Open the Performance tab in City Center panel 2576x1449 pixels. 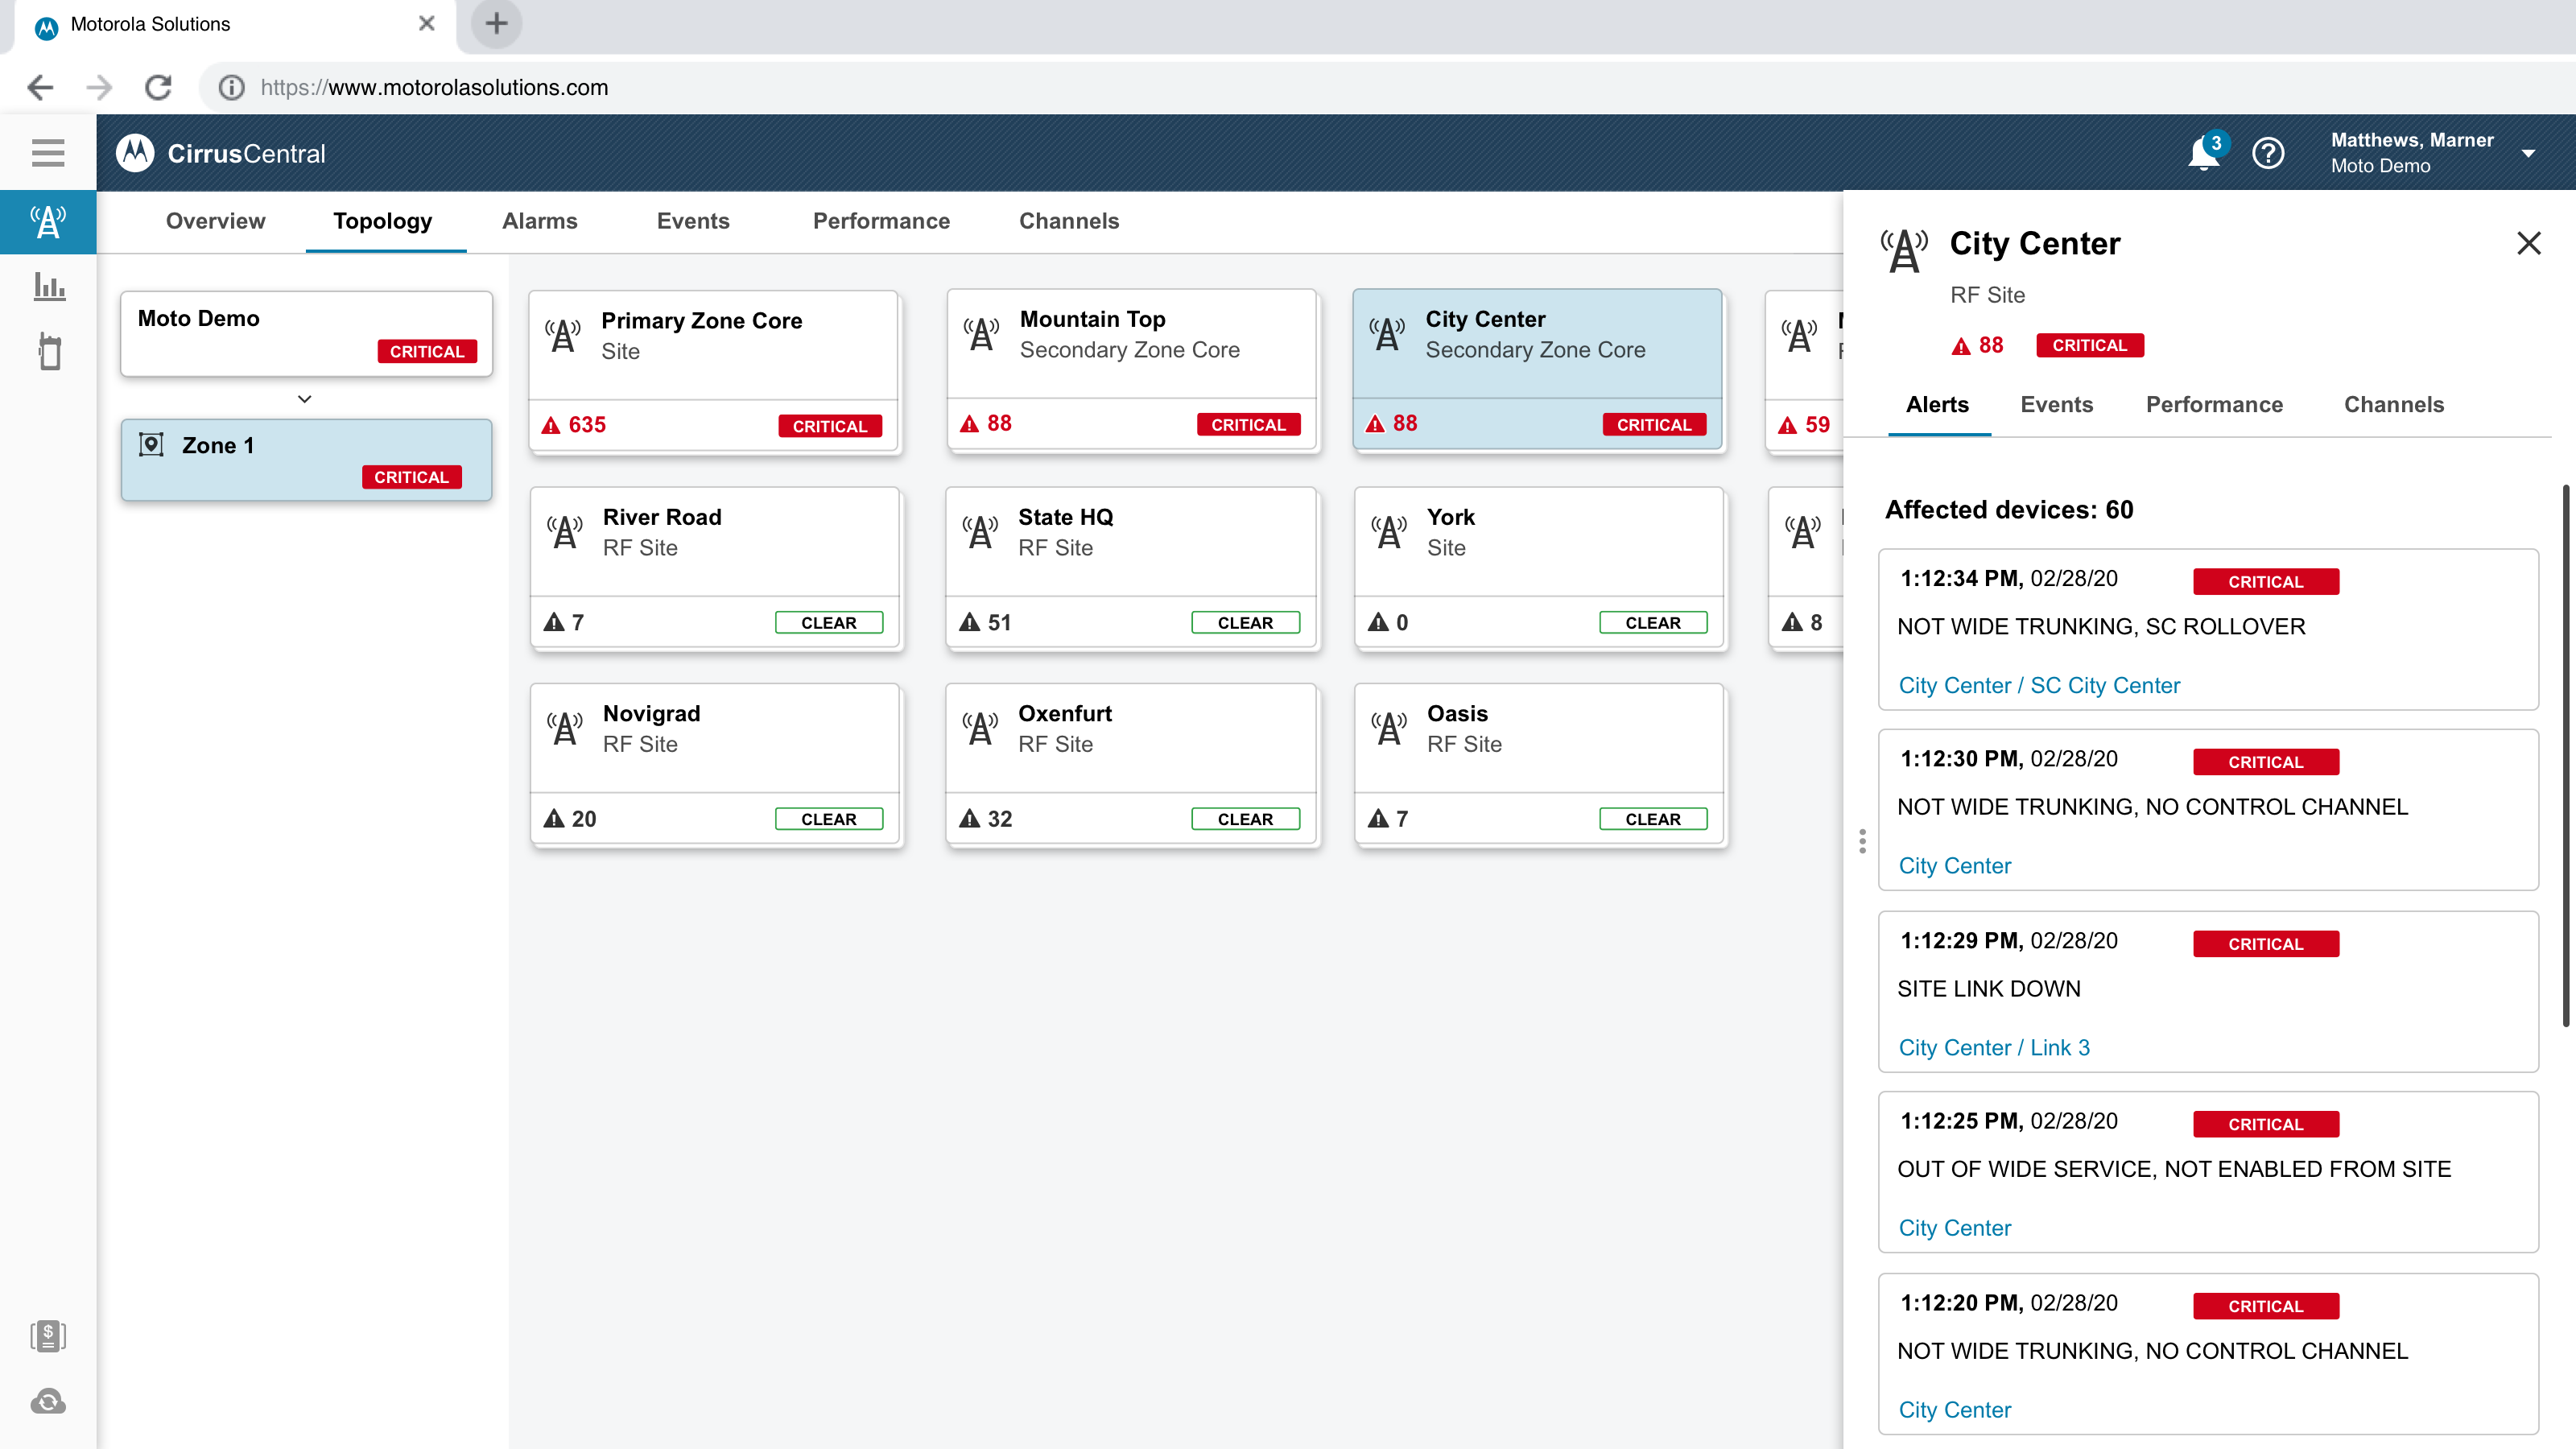click(x=2214, y=404)
